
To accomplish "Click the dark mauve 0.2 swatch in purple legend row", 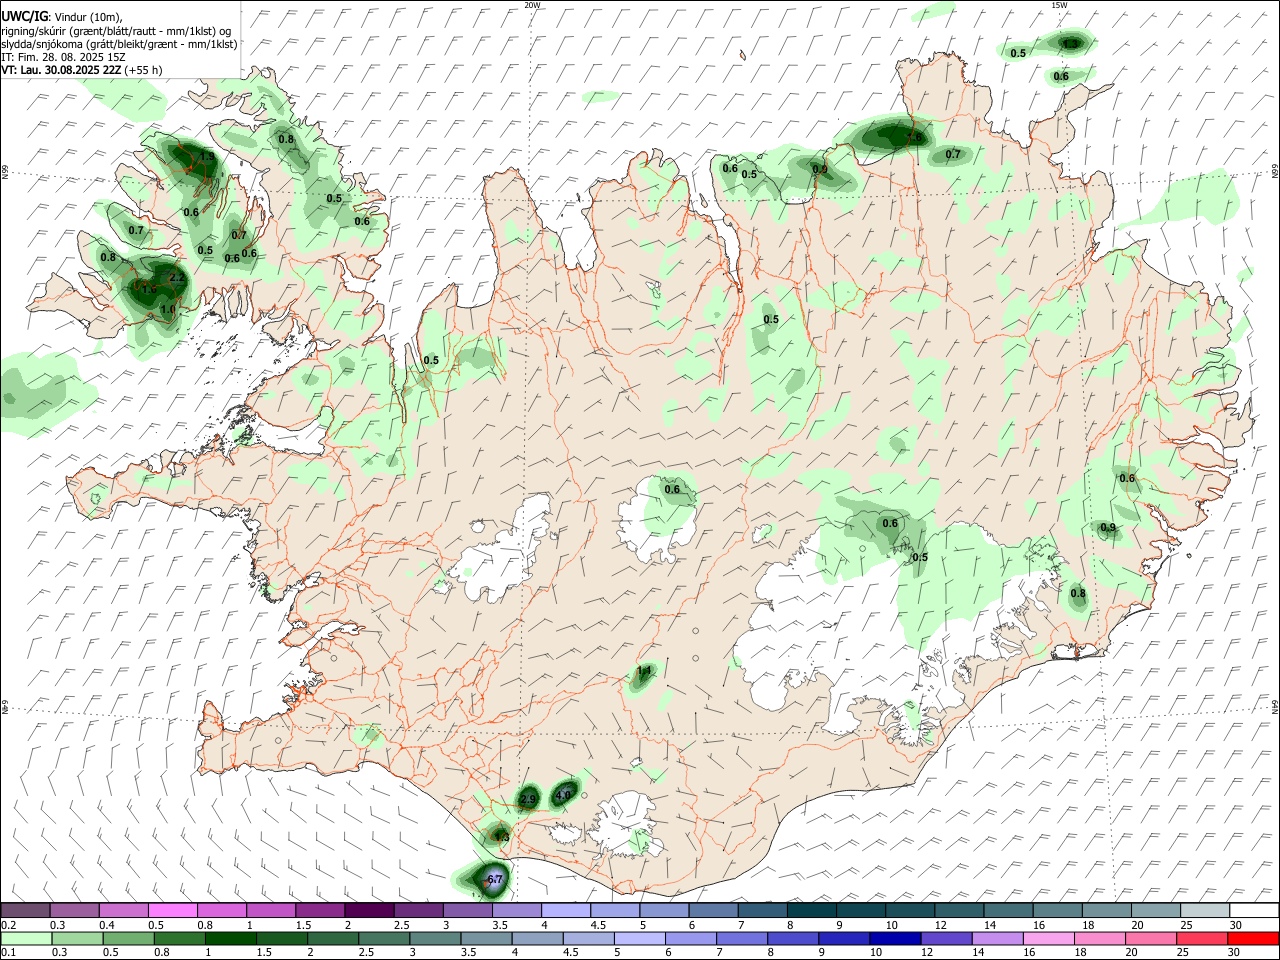I will [25, 911].
